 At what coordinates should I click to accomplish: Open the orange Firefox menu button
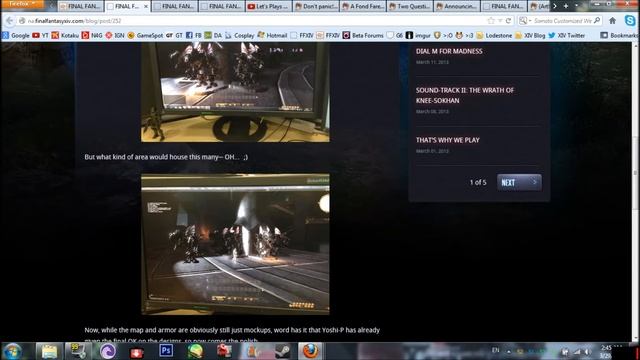22,4
